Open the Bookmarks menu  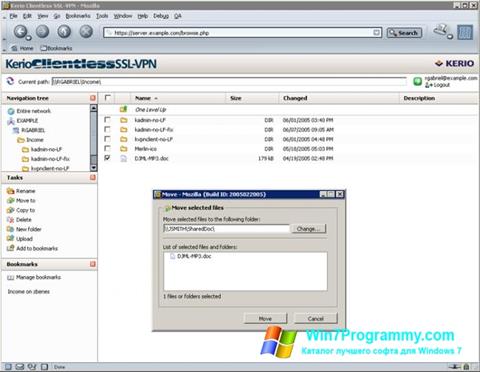[78, 16]
